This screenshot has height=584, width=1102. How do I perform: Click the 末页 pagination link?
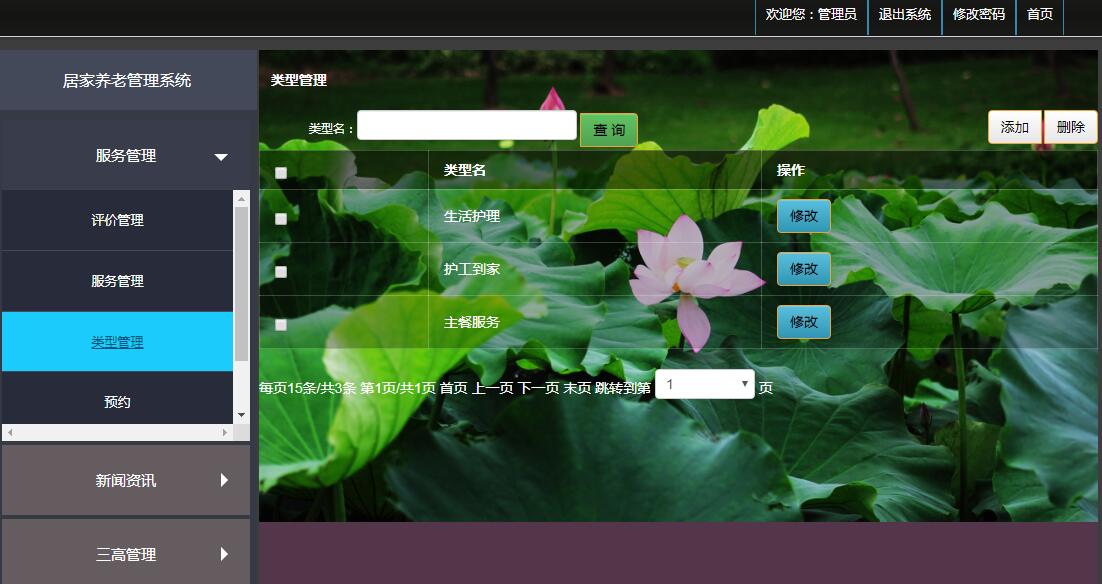577,388
